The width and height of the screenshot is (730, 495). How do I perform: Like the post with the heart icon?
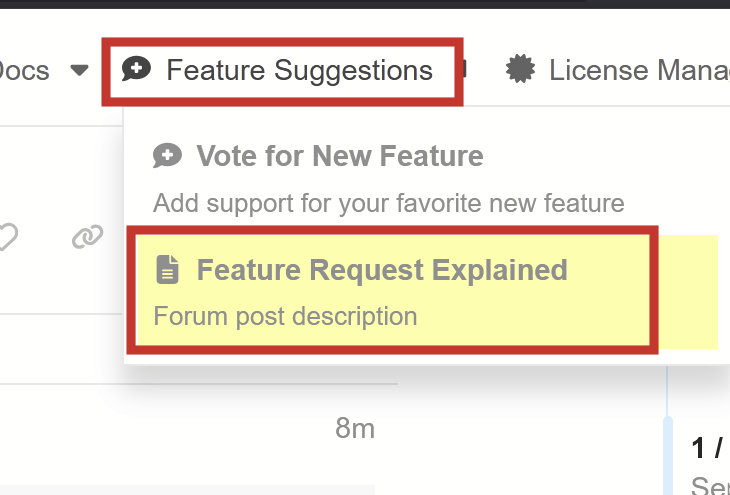(x=8, y=237)
